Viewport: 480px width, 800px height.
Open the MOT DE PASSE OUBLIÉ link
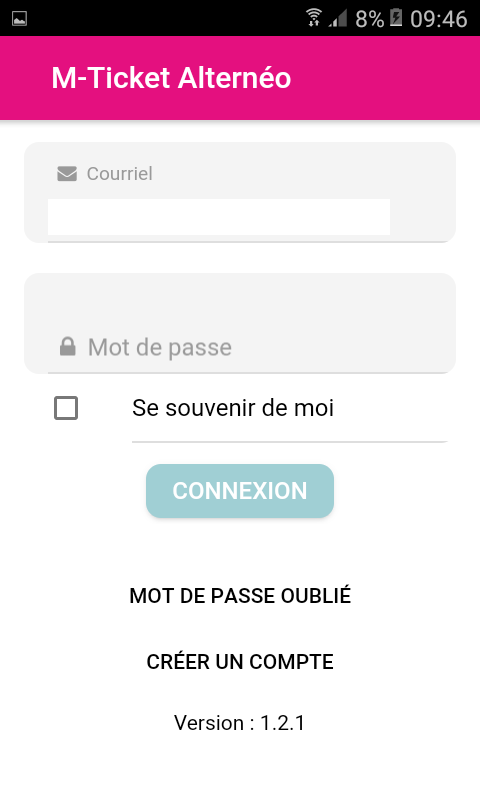(x=240, y=595)
